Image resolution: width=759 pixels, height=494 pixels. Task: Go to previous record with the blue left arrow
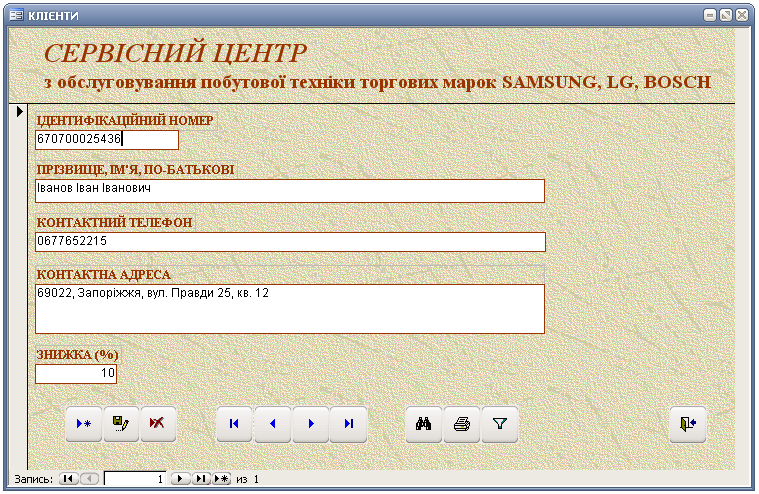(x=273, y=424)
